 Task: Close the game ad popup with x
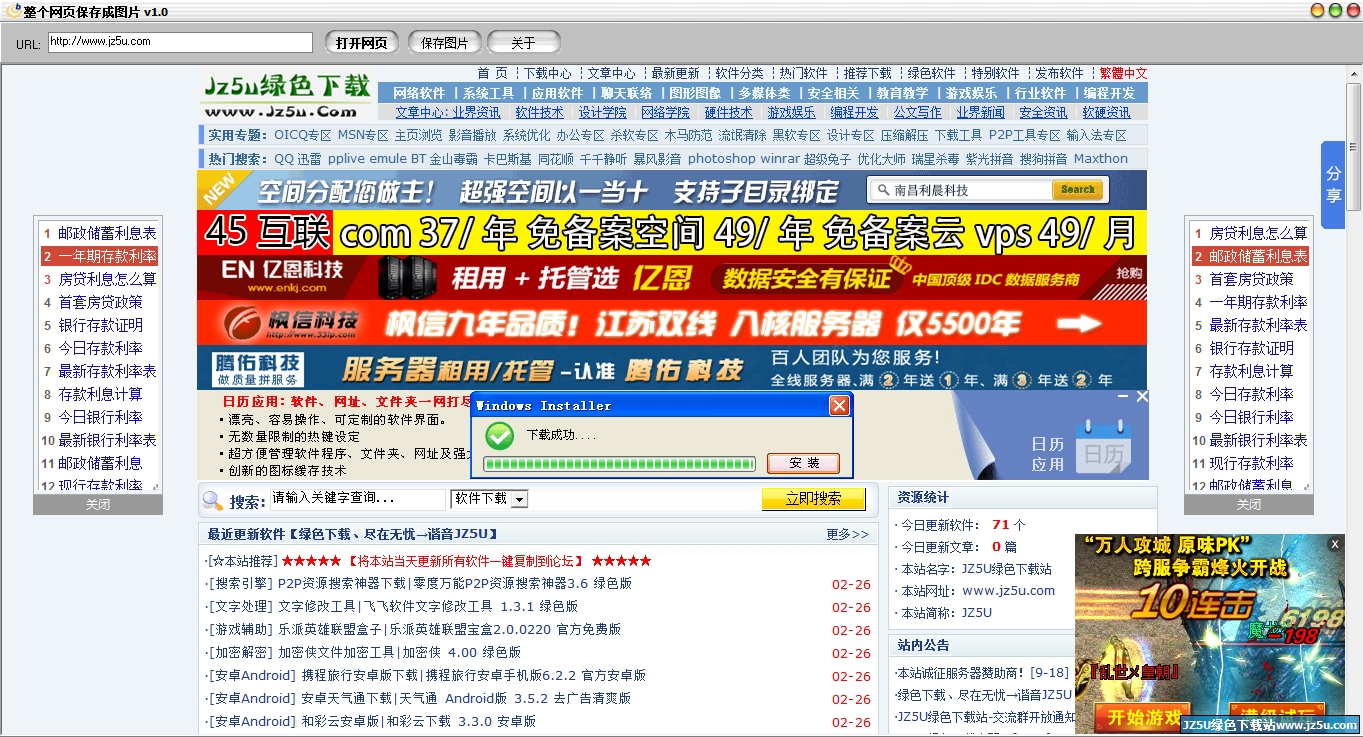click(1334, 544)
